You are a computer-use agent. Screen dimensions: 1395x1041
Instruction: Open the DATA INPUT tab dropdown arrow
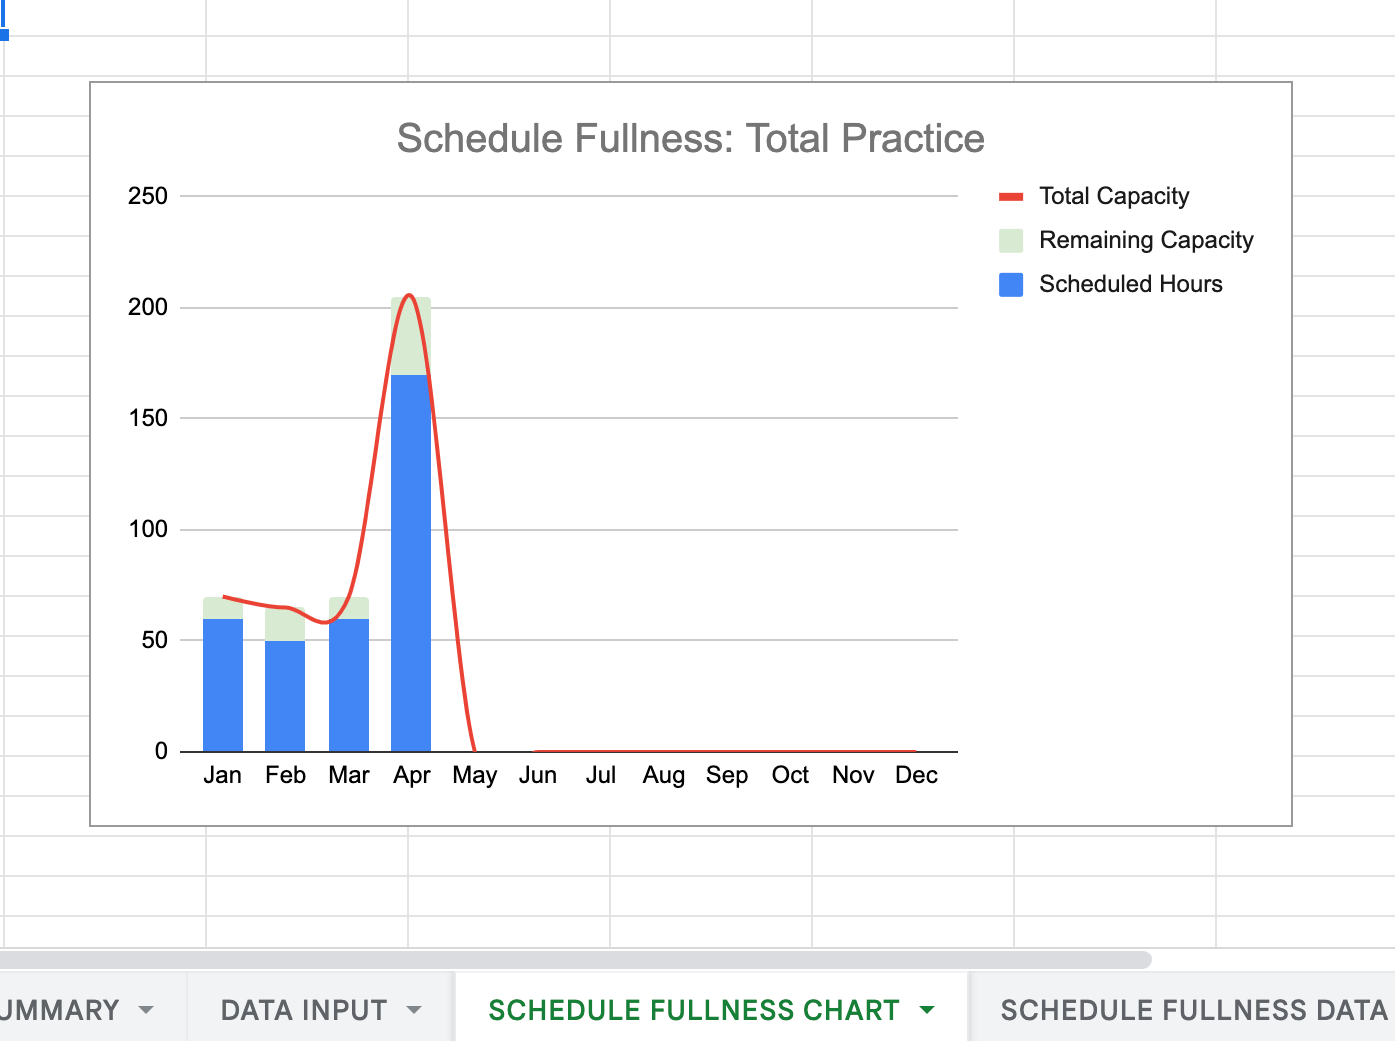pos(414,1010)
